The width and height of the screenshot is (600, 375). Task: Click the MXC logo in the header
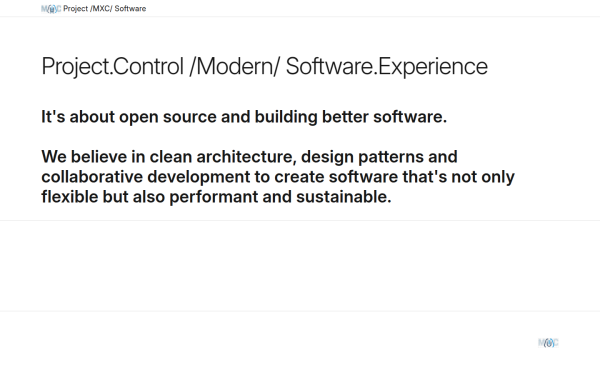click(51, 9)
